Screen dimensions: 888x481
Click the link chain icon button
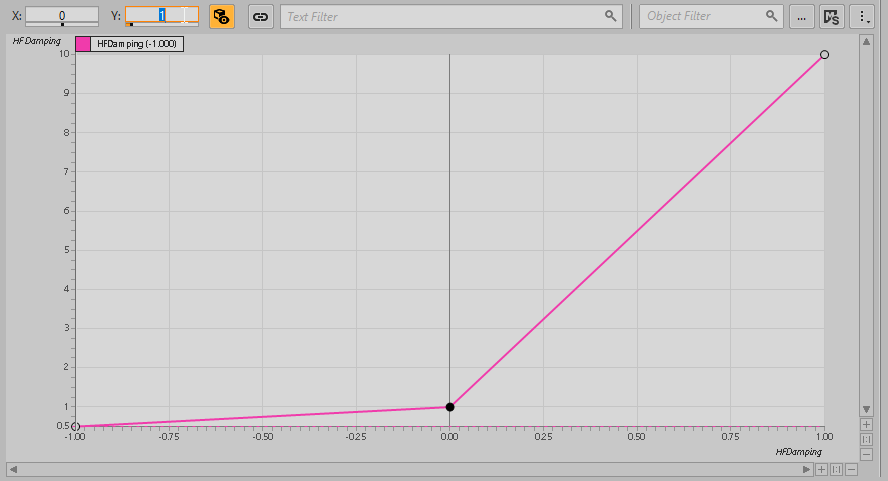[x=260, y=16]
